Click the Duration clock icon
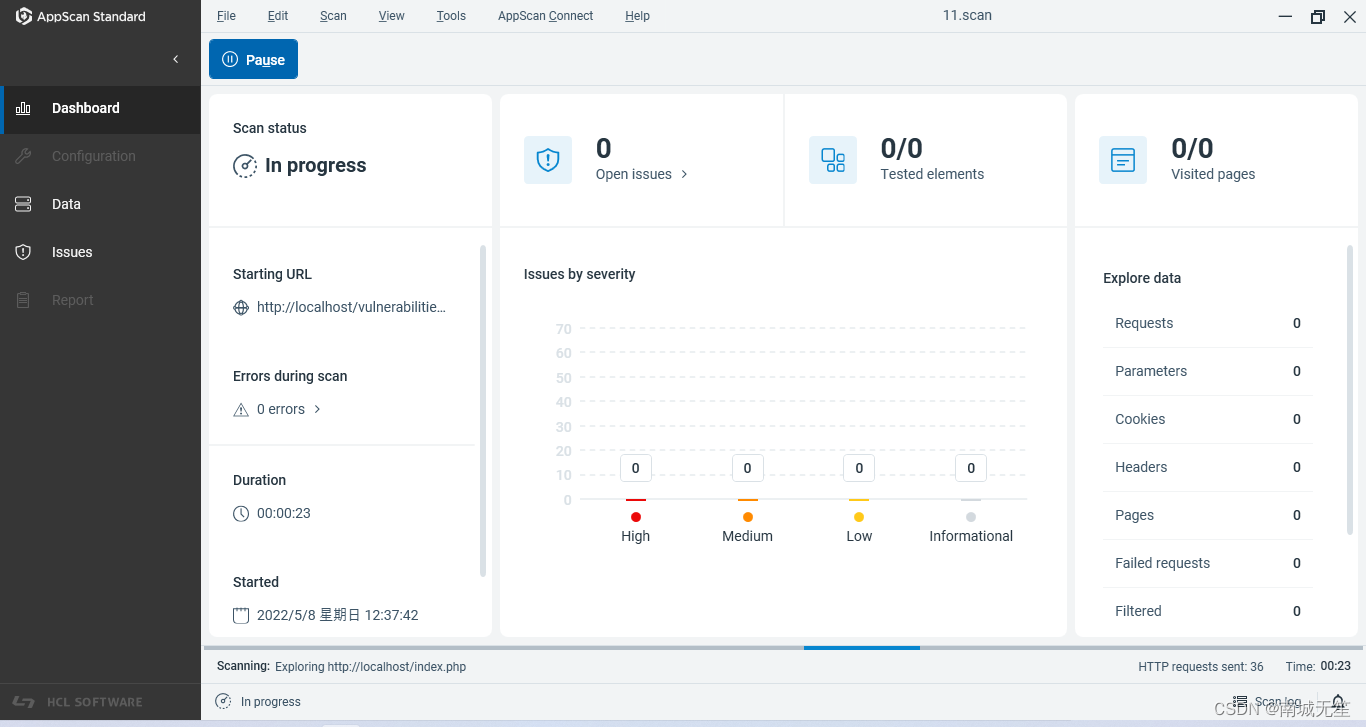Image resolution: width=1366 pixels, height=727 pixels. 241,513
